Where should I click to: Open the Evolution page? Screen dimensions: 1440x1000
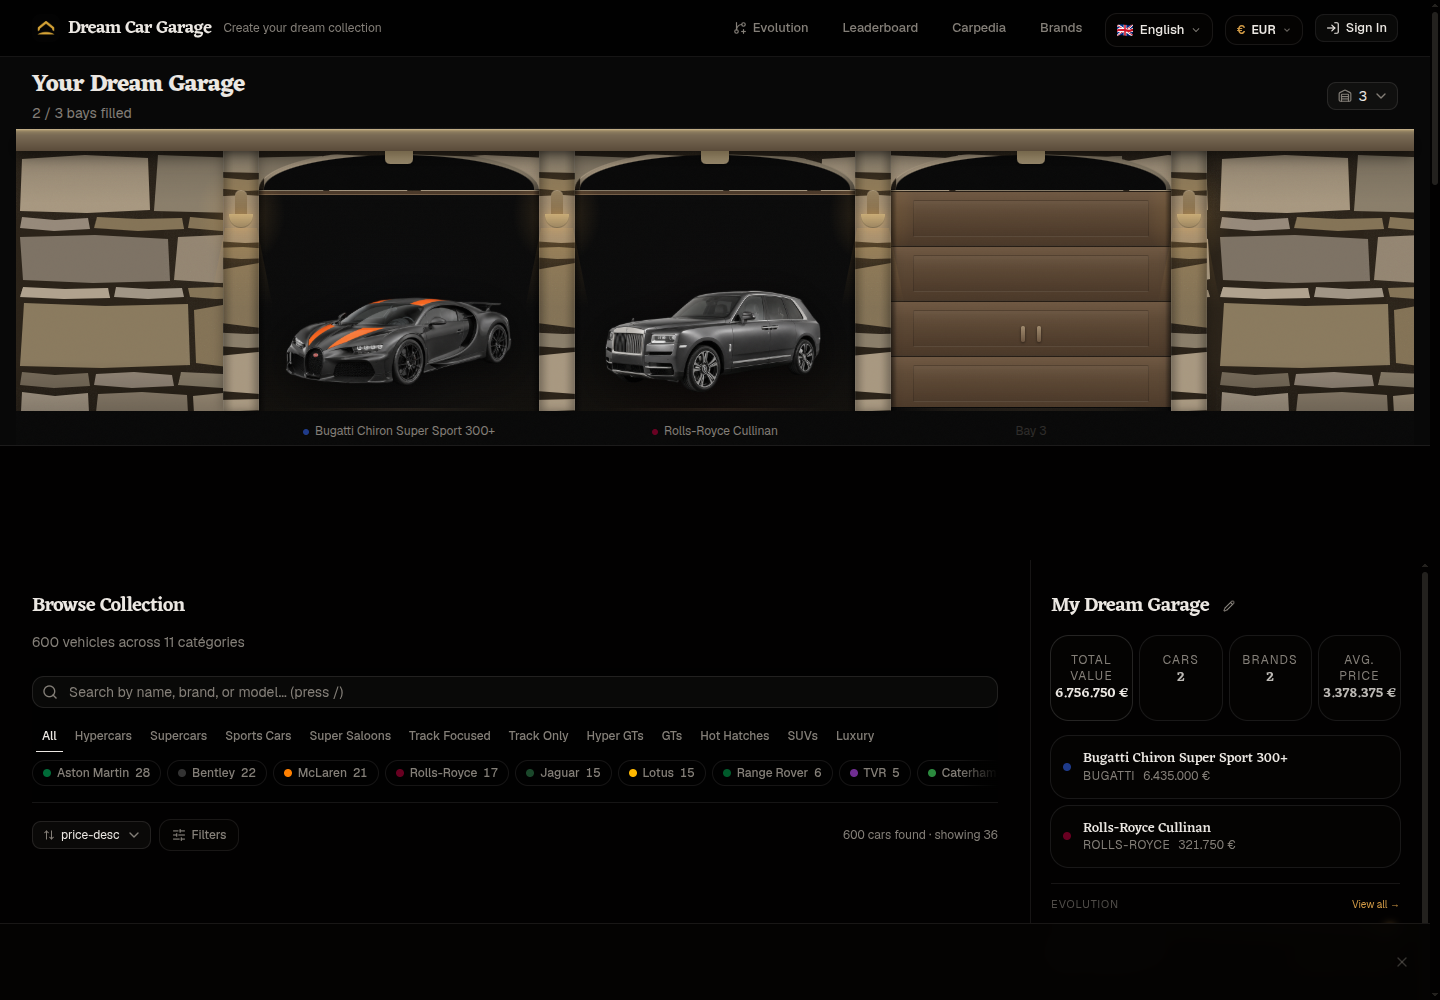771,28
